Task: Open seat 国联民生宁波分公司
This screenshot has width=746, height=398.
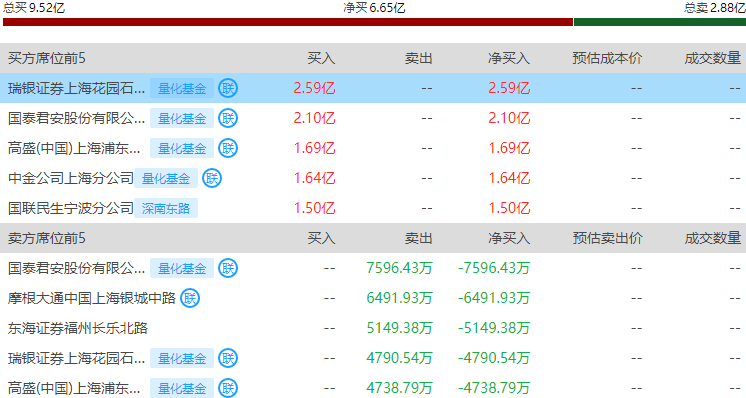Action: (70, 208)
